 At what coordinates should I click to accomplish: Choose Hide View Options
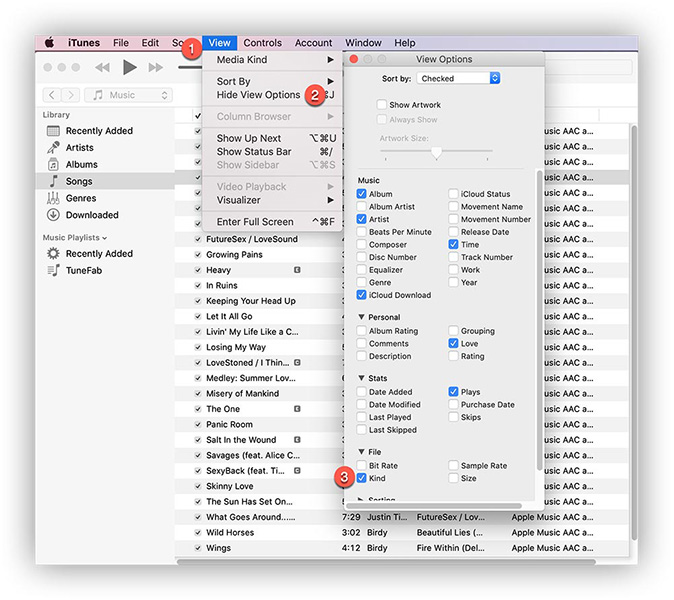[x=272, y=95]
